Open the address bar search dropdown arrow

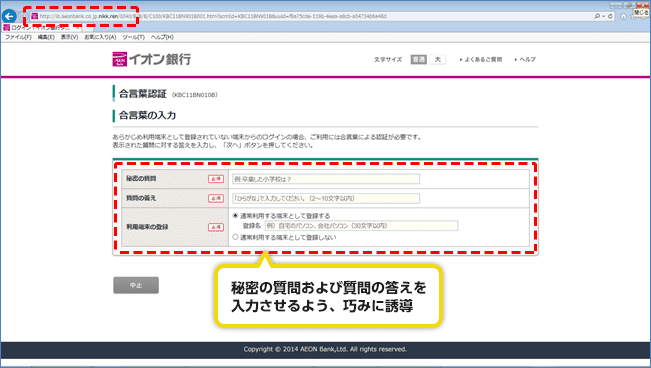tap(603, 16)
